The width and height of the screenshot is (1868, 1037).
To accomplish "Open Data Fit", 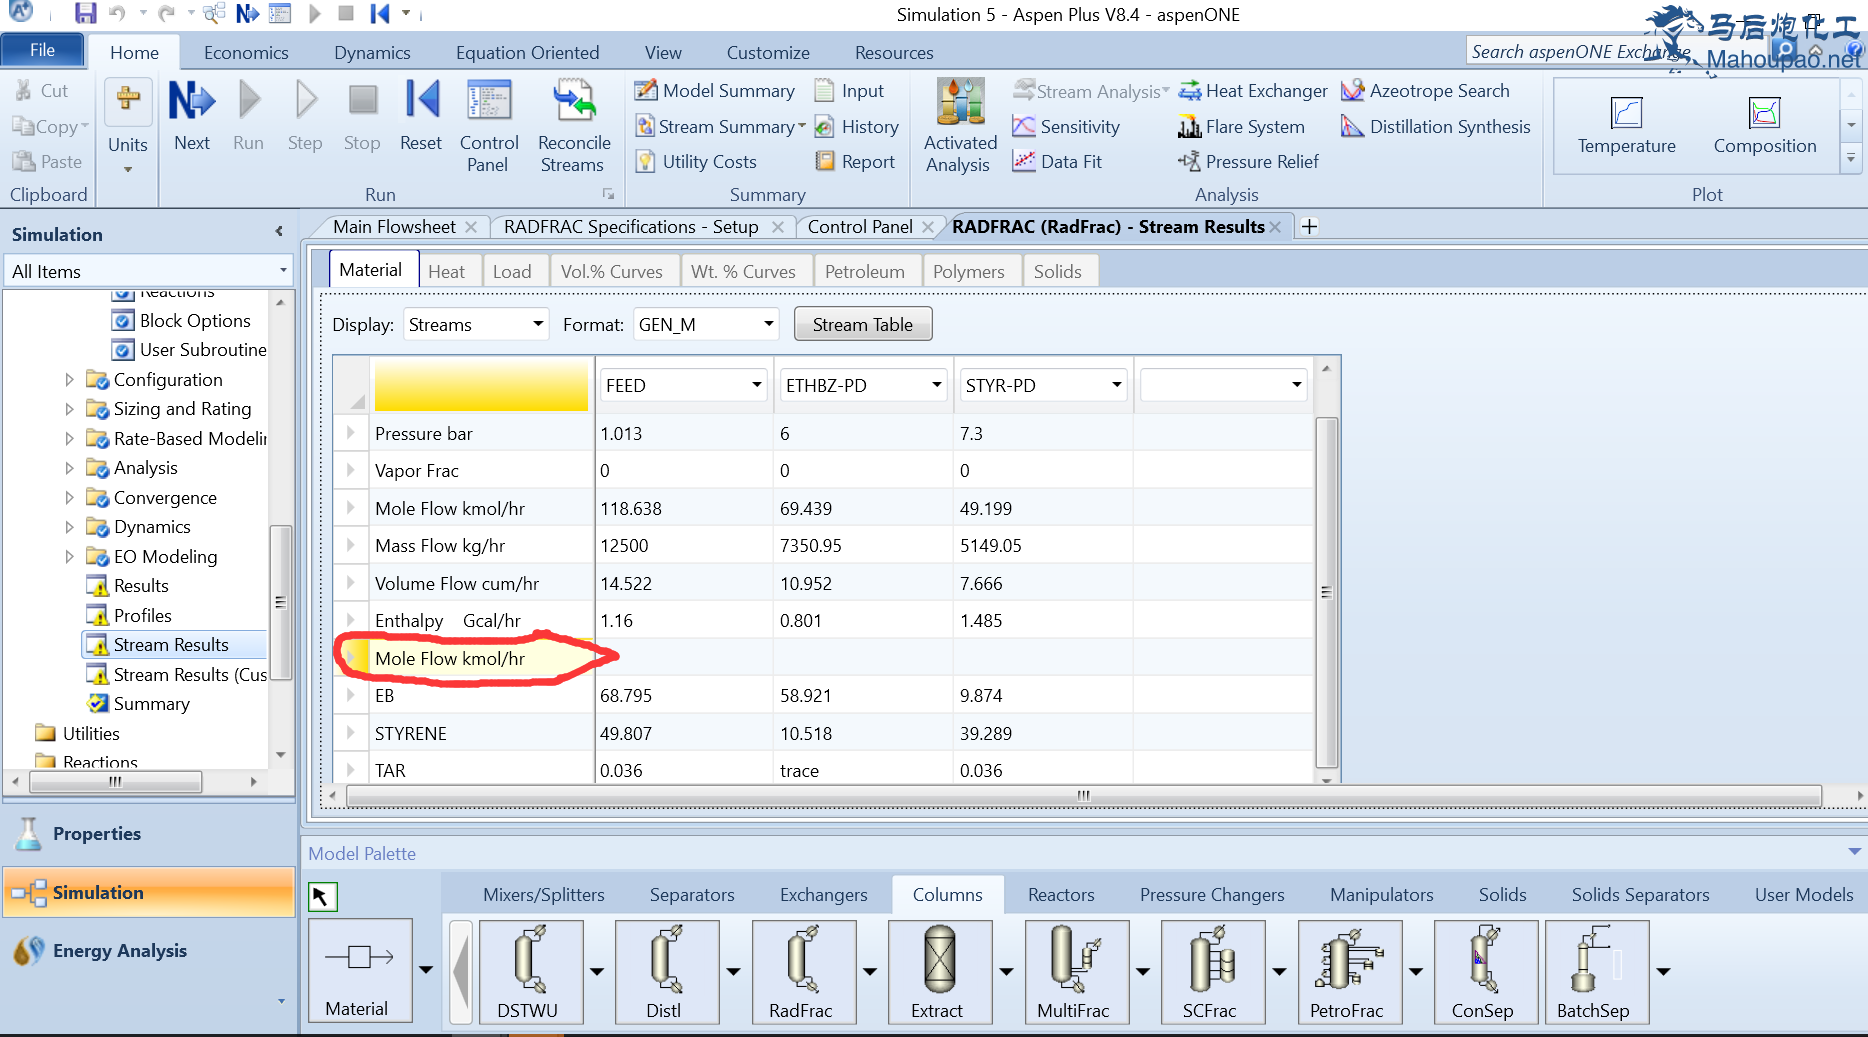I will click(x=1057, y=162).
